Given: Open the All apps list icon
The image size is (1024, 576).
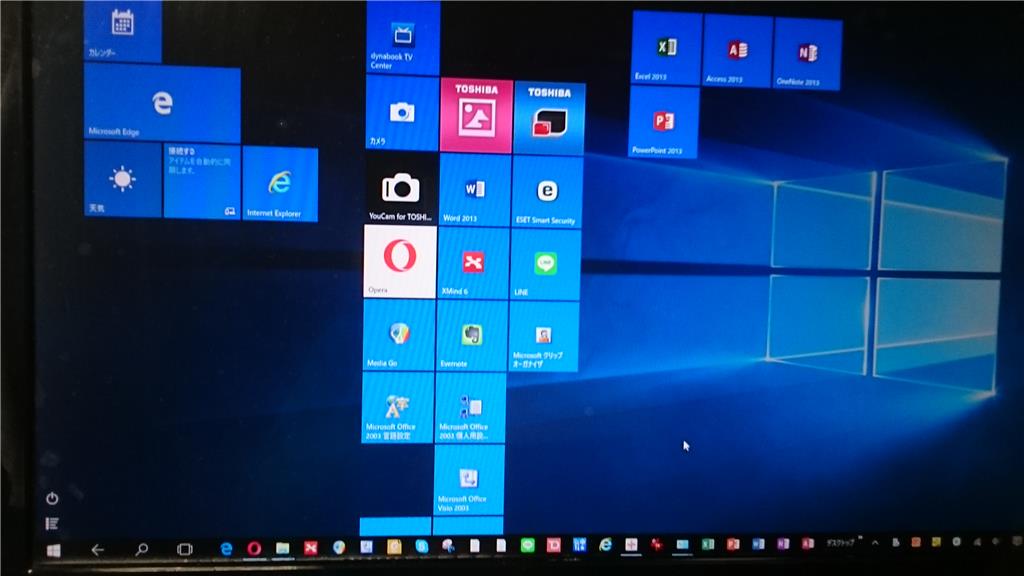Looking at the screenshot, I should [52, 524].
